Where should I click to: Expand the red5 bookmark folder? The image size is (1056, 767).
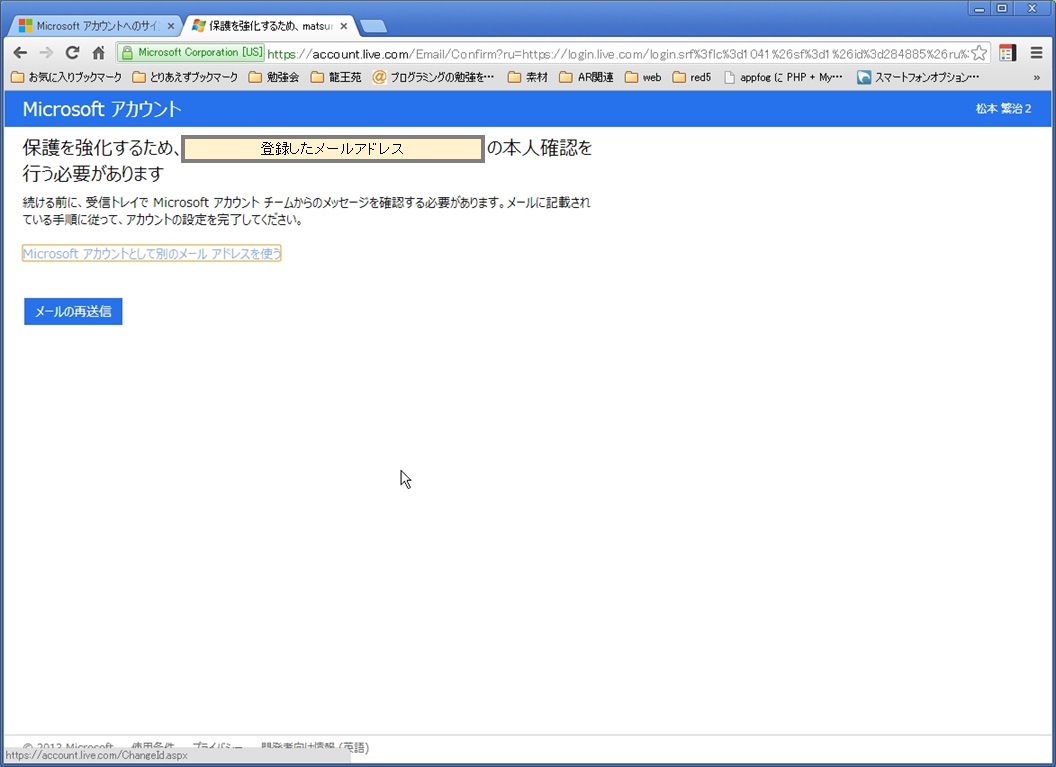[692, 77]
